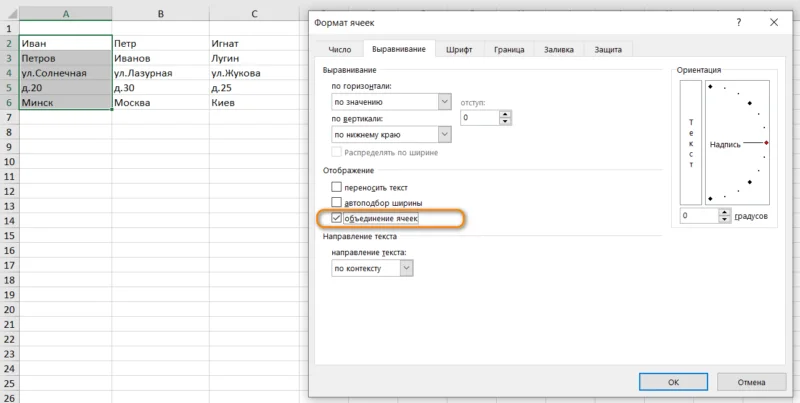The image size is (800, 403).
Task: Increase отступ value with up arrow
Action: click(x=505, y=113)
